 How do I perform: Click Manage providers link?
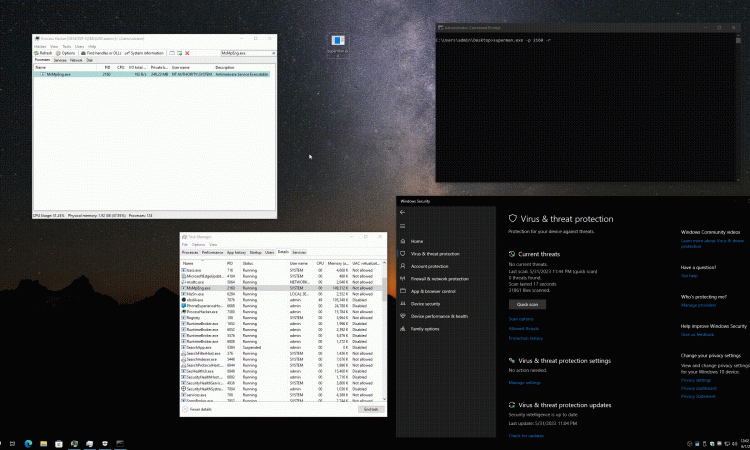pos(698,305)
